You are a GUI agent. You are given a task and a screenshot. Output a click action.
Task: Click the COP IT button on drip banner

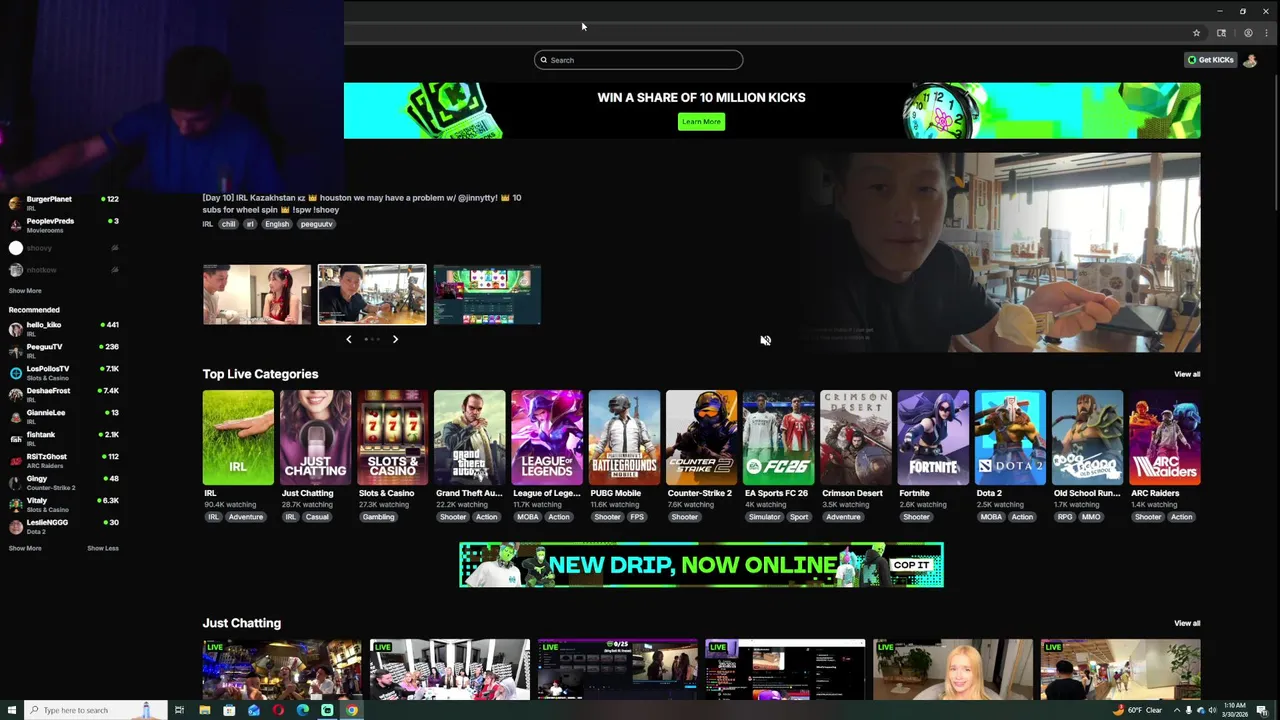pos(911,565)
